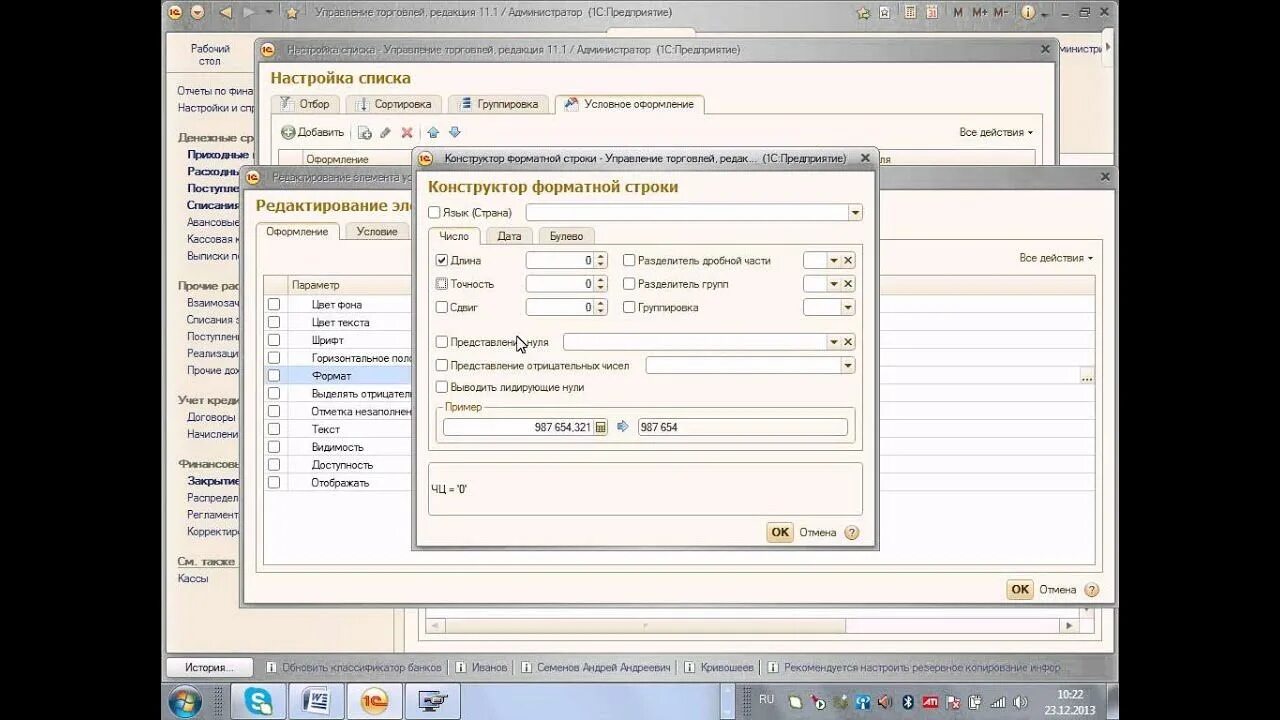Clear the Представление нуля field
This screenshot has height=720, width=1280.
click(848, 342)
